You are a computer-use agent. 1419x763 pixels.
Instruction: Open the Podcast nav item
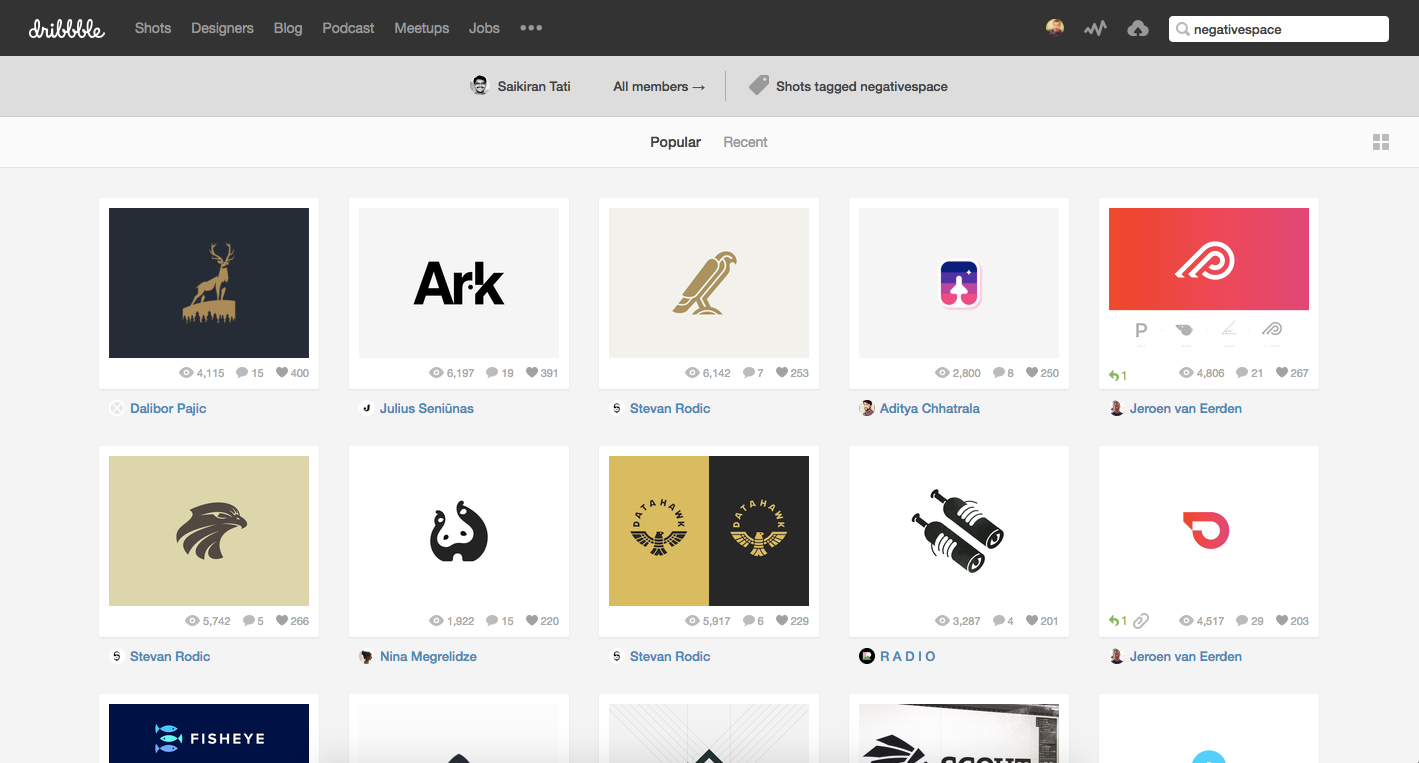(348, 28)
